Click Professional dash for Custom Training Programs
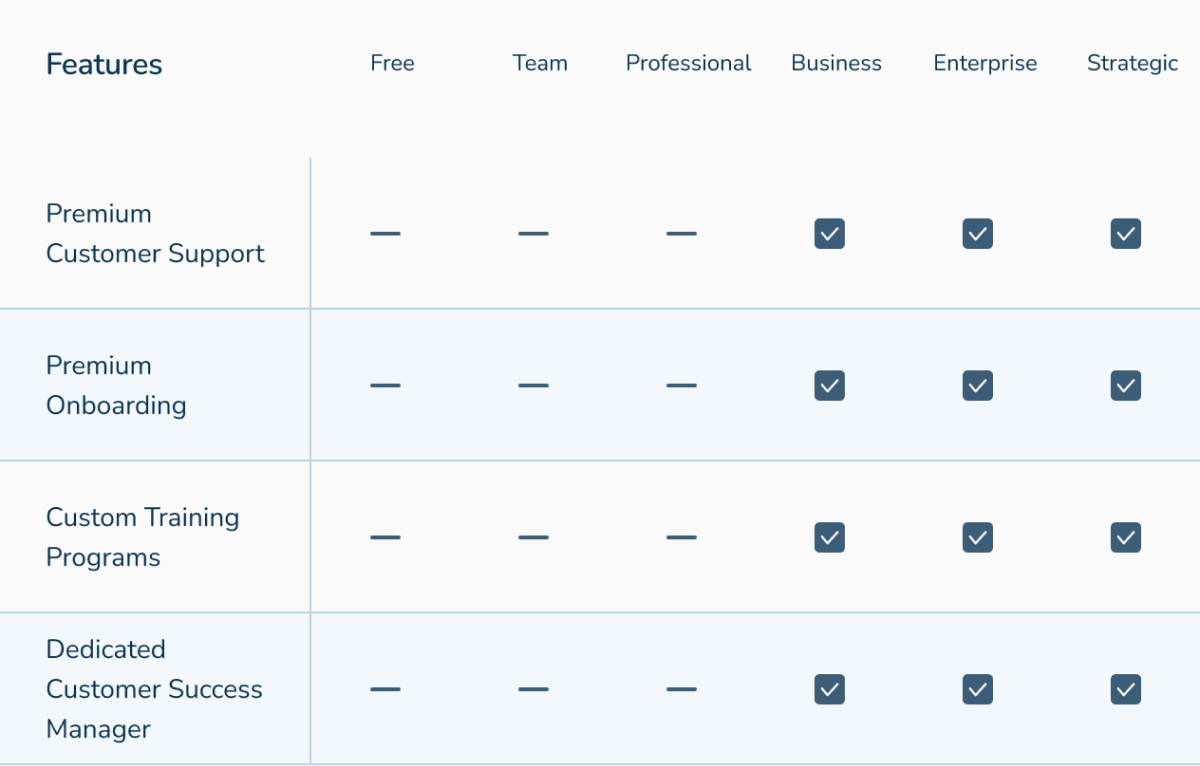This screenshot has height=766, width=1200. coord(681,538)
